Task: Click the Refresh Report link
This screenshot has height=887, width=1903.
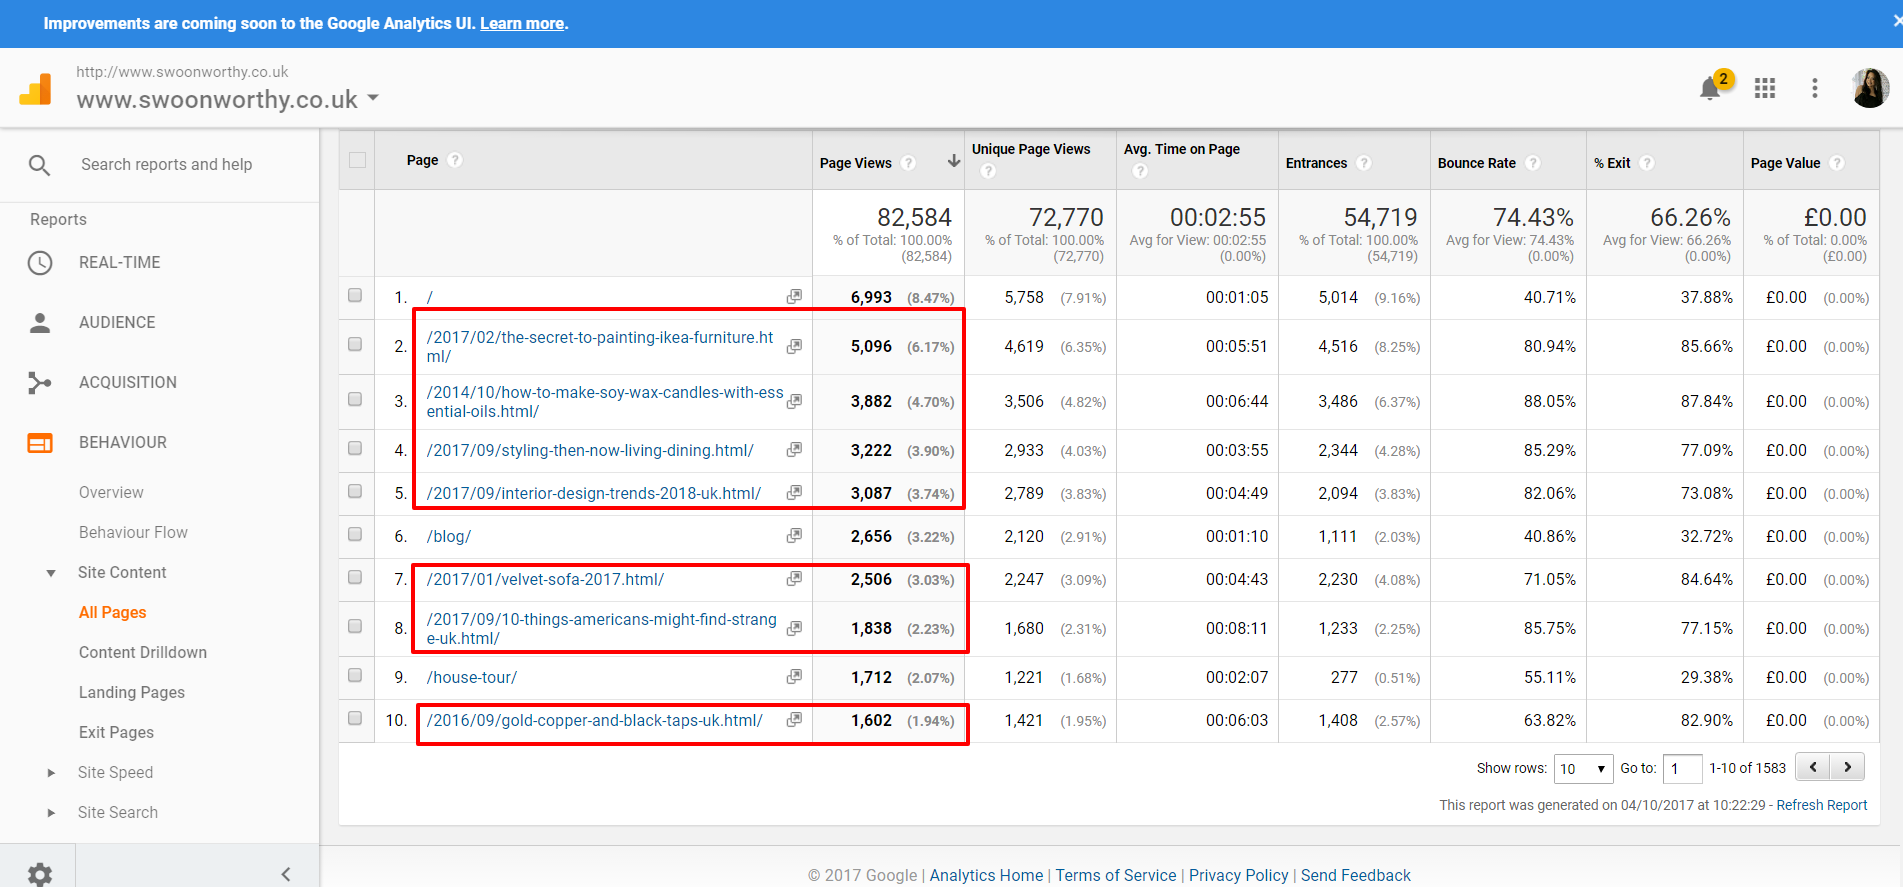Action: click(x=1821, y=805)
